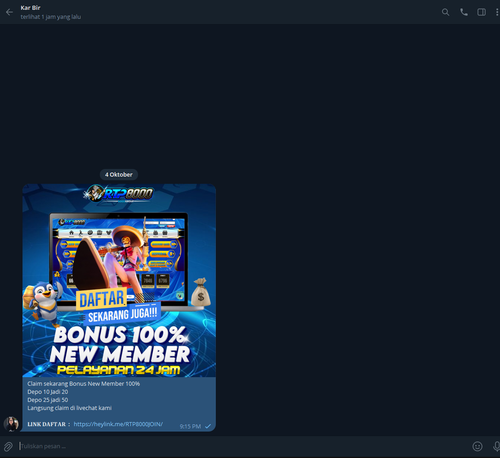Click the 4 Oktober date badge
This screenshot has height=458, width=500.
click(119, 174)
